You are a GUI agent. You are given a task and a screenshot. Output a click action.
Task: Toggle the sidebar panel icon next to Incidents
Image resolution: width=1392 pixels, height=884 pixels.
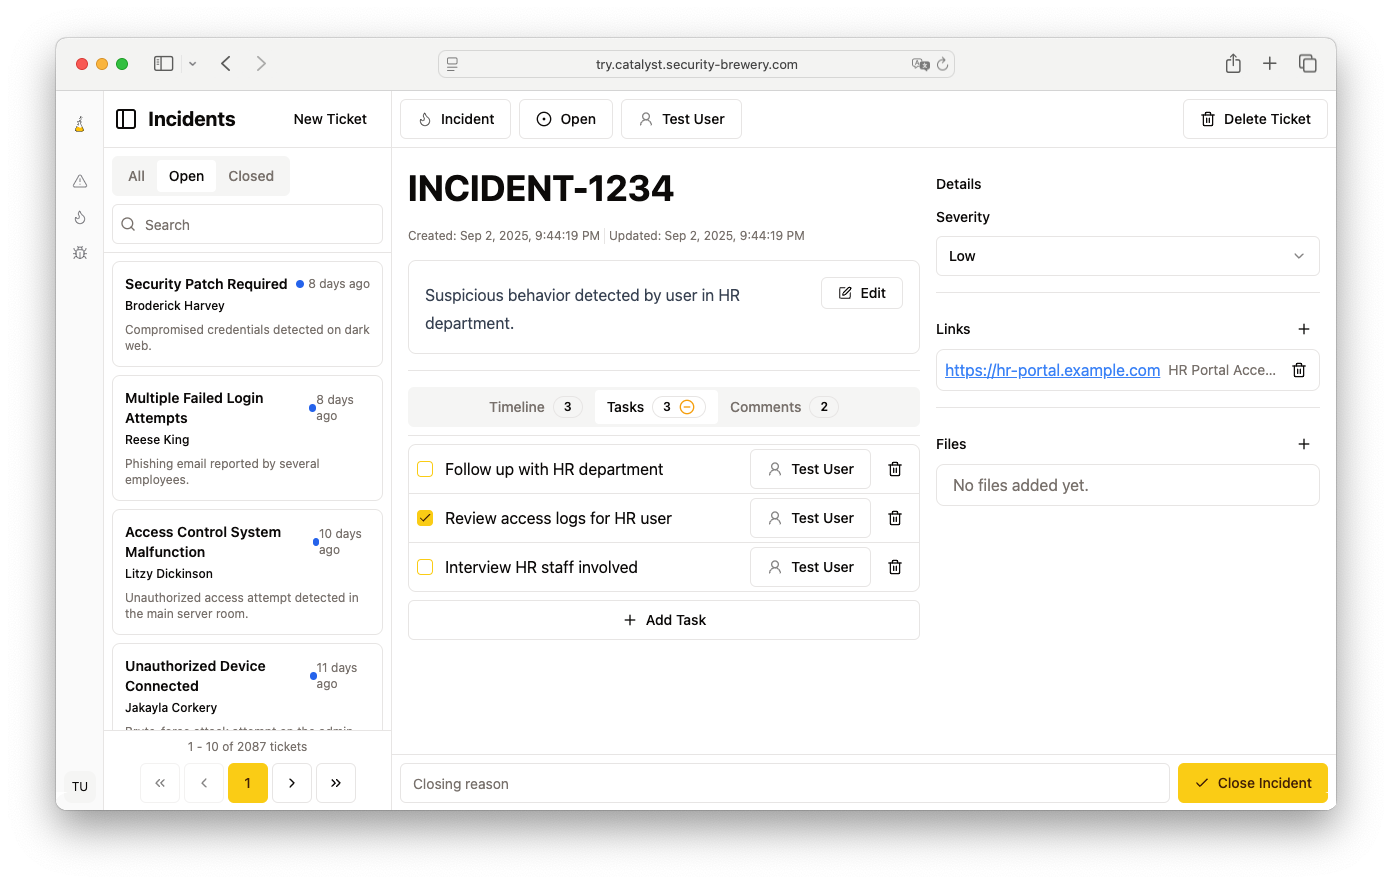pyautogui.click(x=126, y=118)
